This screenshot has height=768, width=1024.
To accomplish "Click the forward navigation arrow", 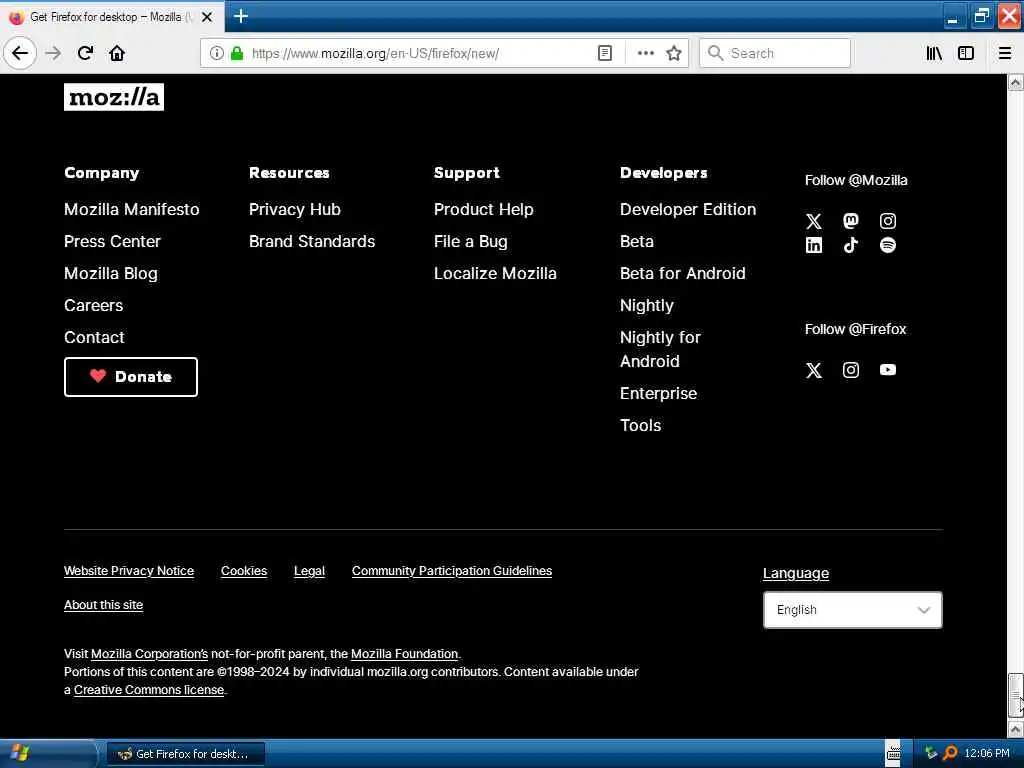I will [x=54, y=53].
